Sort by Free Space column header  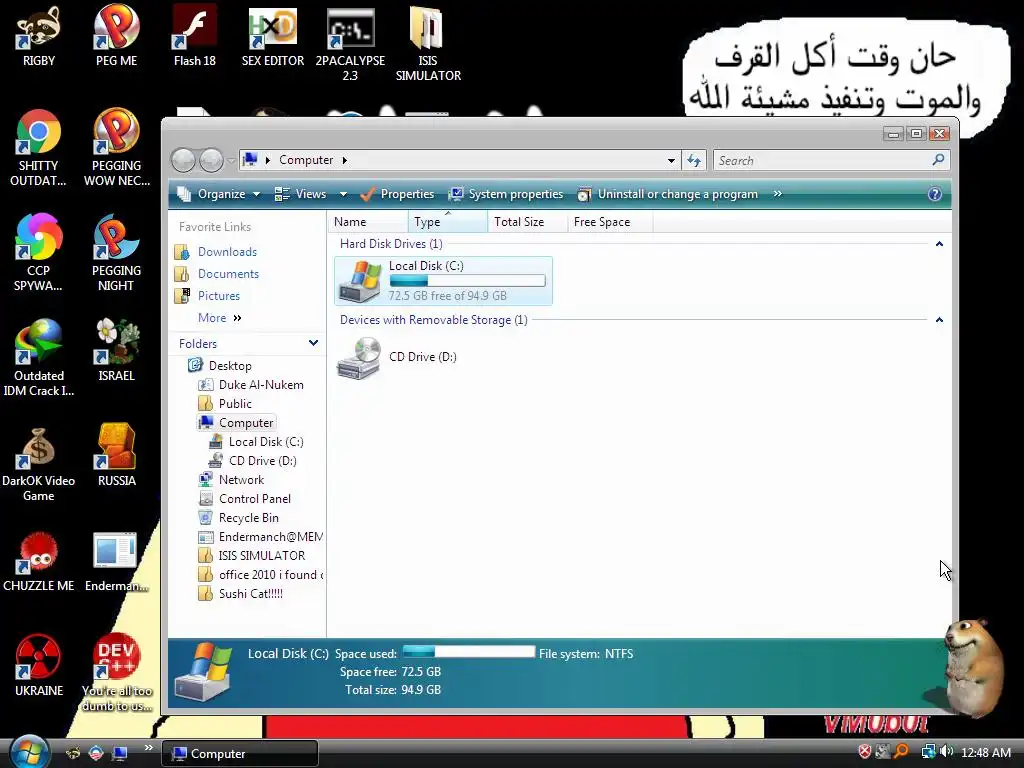point(610,222)
